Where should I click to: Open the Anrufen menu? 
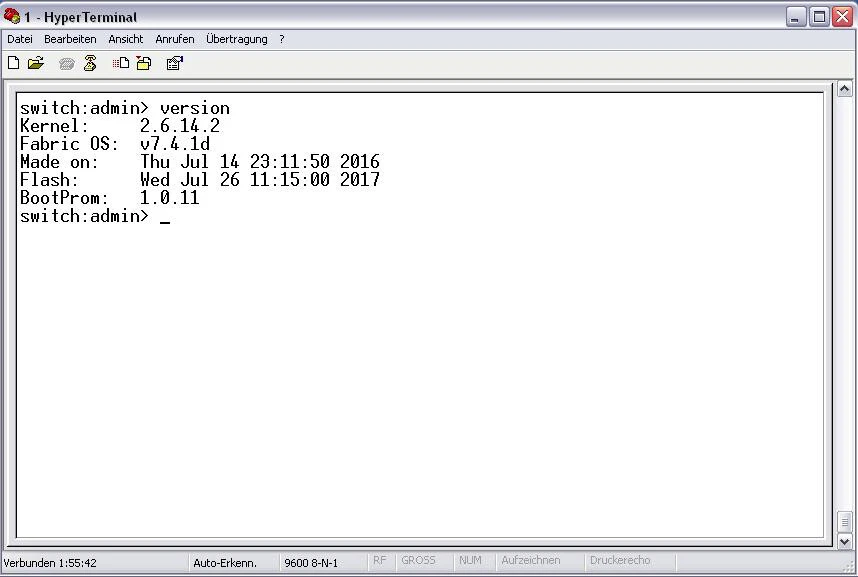click(x=175, y=39)
